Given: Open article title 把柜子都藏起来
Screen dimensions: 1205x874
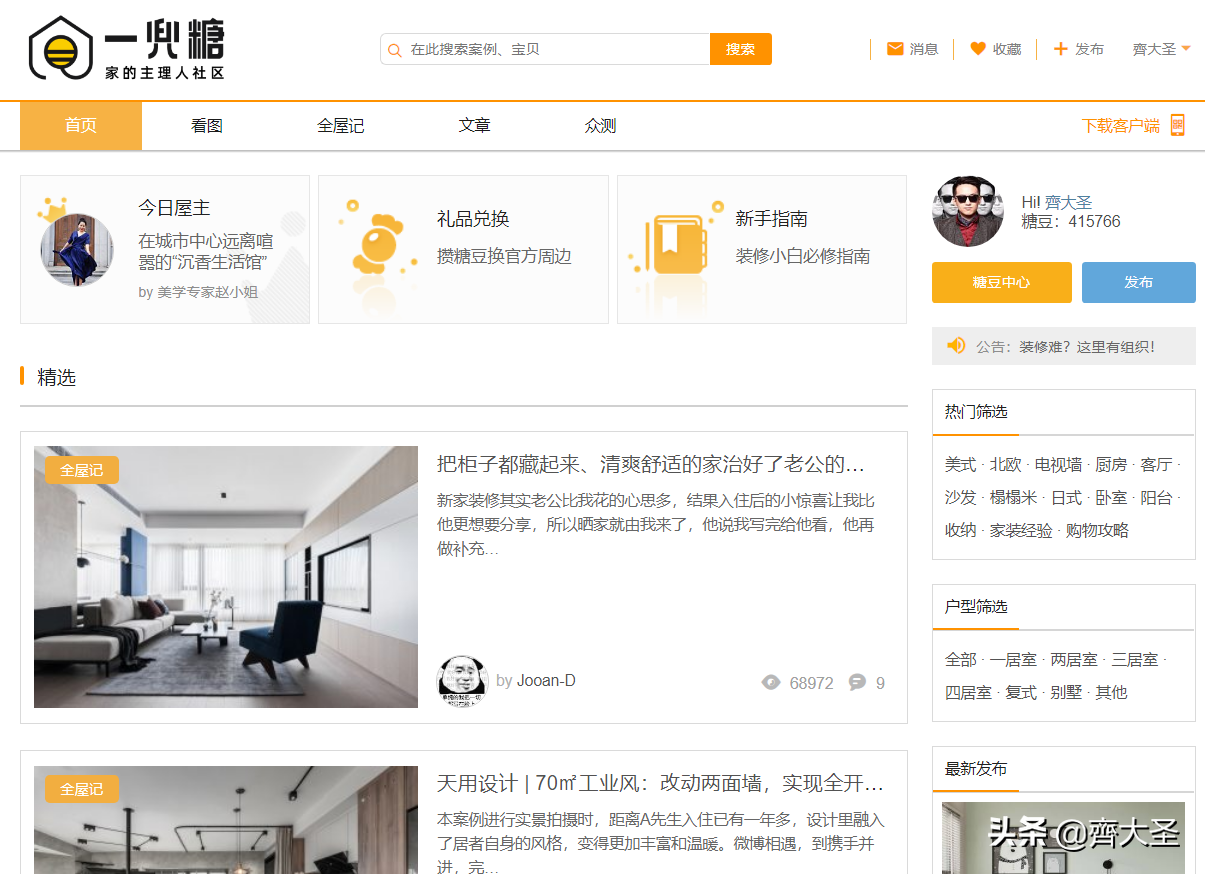Looking at the screenshot, I should point(651,464).
